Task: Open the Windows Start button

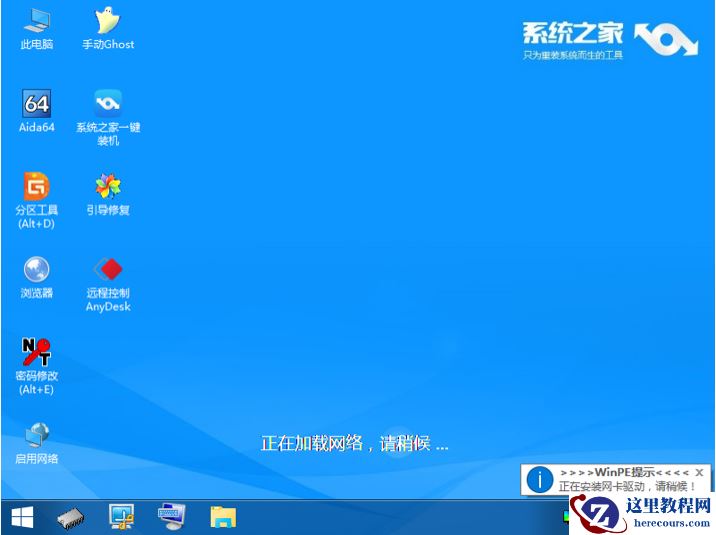Action: [x=22, y=518]
